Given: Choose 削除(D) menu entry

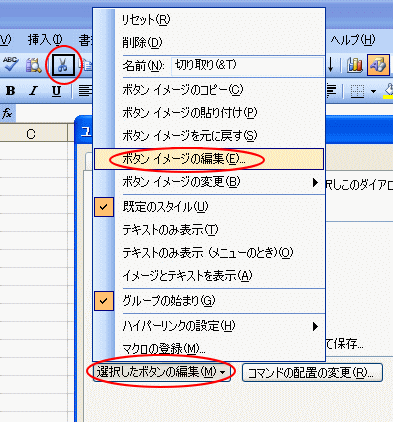Looking at the screenshot, I should [x=209, y=43].
